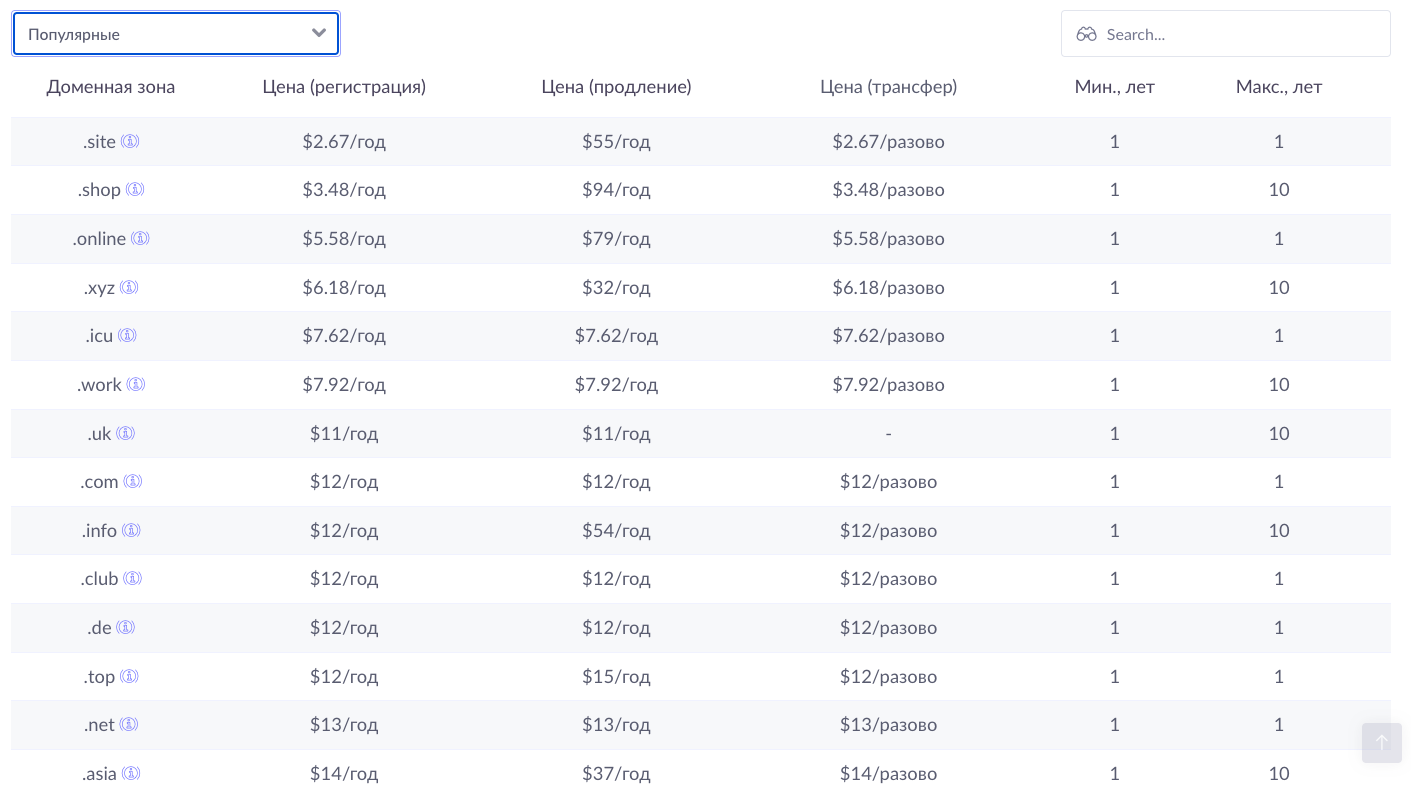Open info icon next to .top
1411x790 pixels.
(x=129, y=676)
